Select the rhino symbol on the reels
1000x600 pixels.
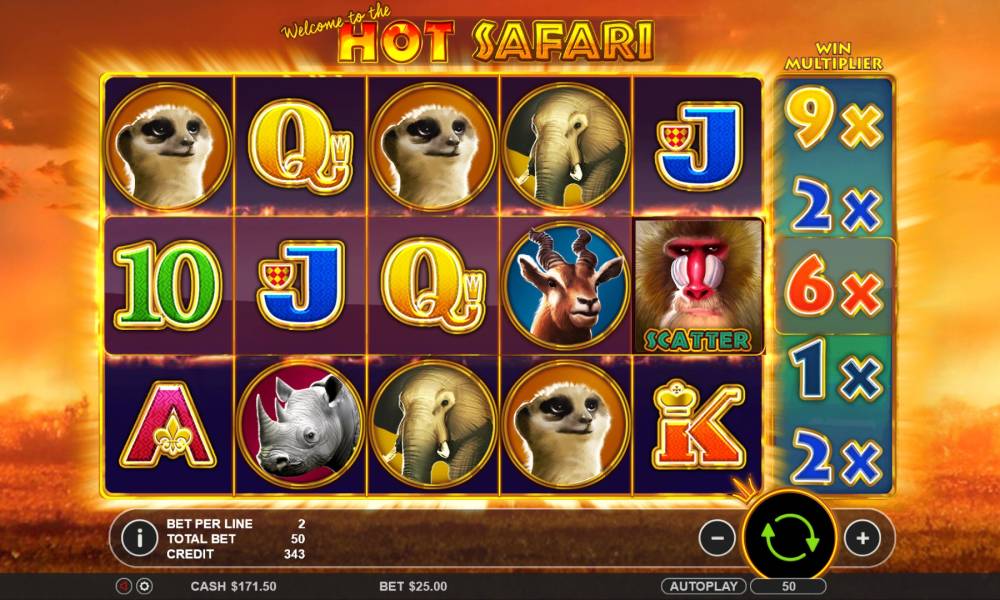(x=300, y=424)
